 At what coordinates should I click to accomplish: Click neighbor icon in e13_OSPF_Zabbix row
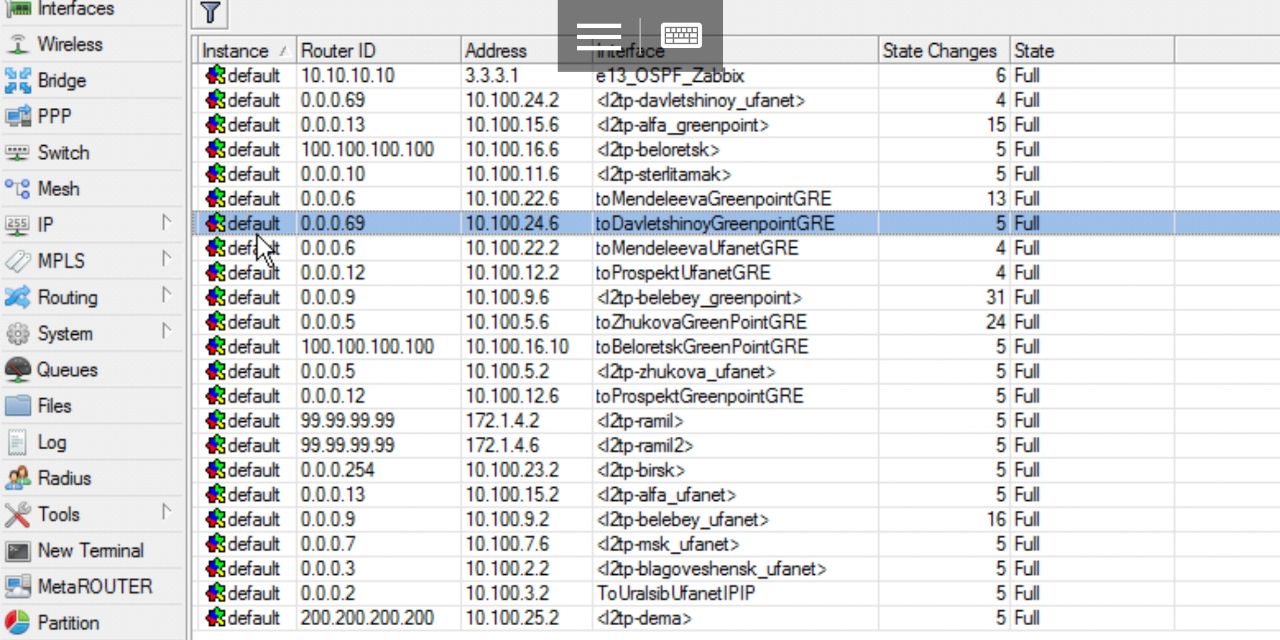point(215,75)
